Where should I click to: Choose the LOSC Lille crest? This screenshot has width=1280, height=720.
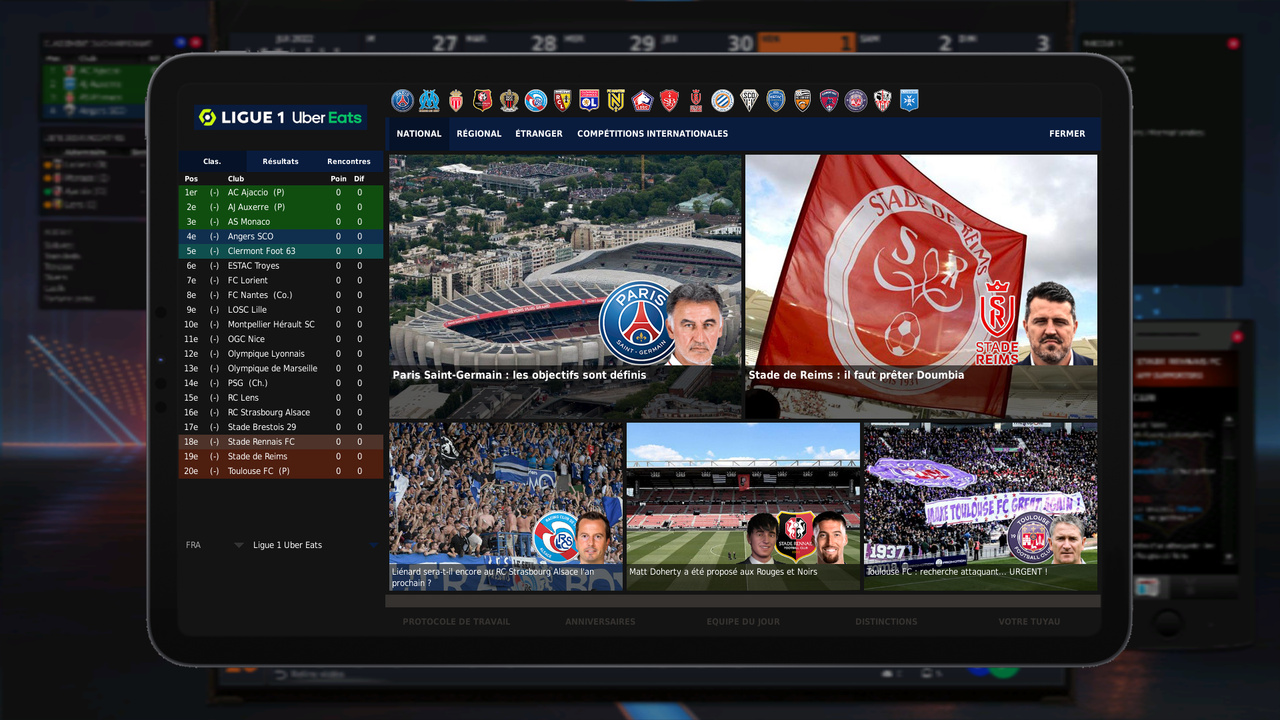tap(643, 100)
